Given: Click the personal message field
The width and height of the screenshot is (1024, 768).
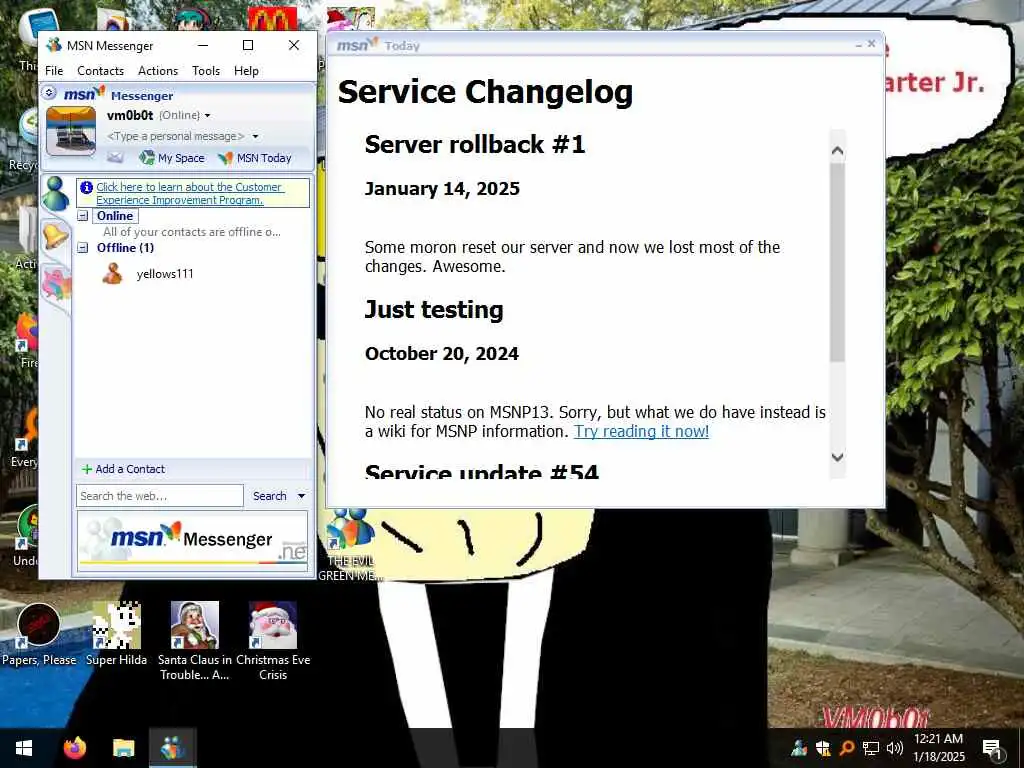Looking at the screenshot, I should (x=176, y=136).
